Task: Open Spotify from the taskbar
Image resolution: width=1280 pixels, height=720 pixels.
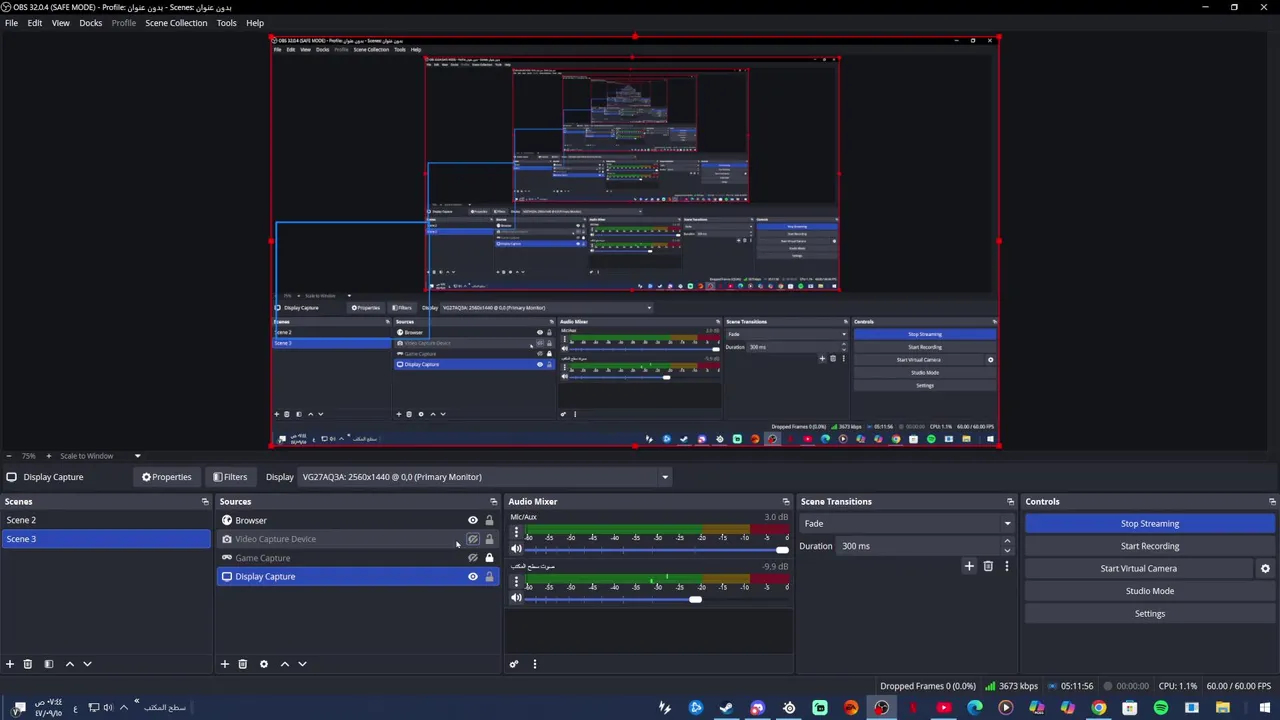Action: [1161, 708]
